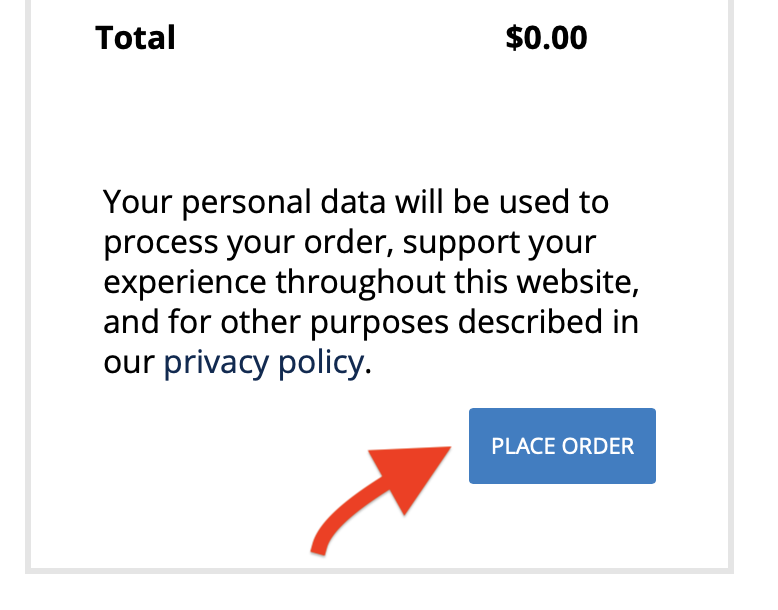778x610 pixels.
Task: Open the privacy policy link
Action: coord(264,363)
